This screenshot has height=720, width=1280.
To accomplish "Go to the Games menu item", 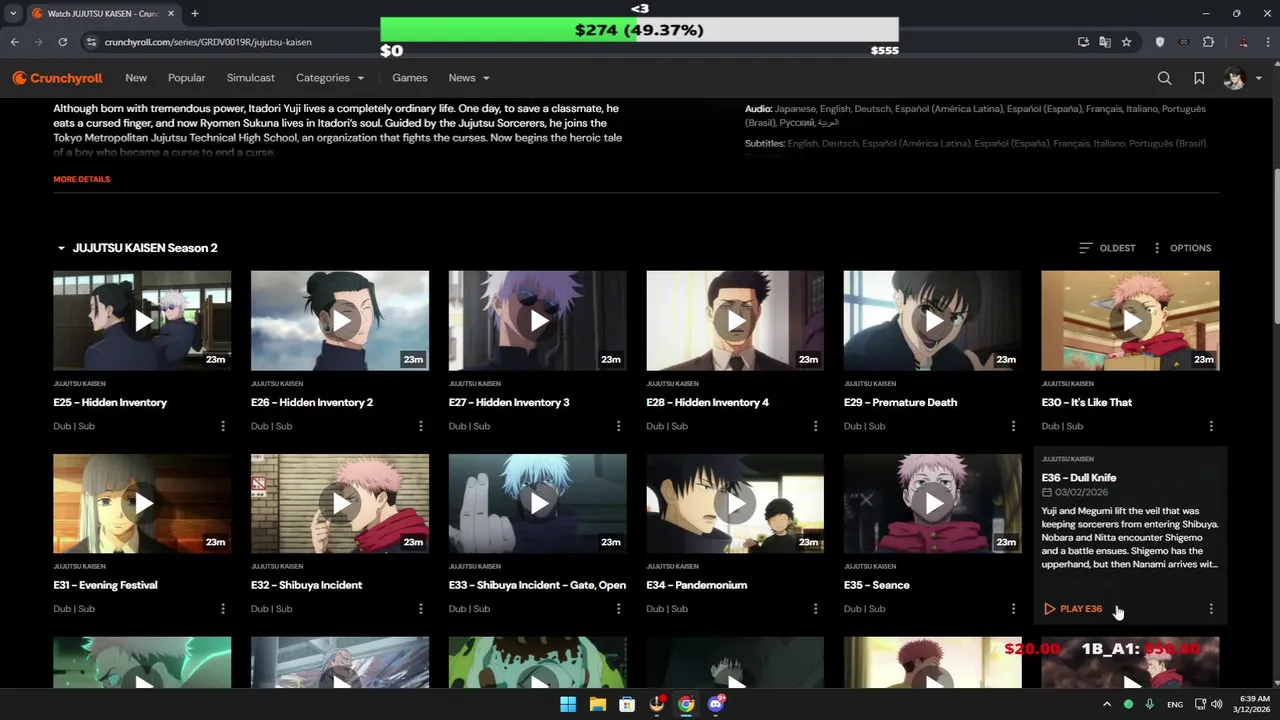I will point(409,78).
